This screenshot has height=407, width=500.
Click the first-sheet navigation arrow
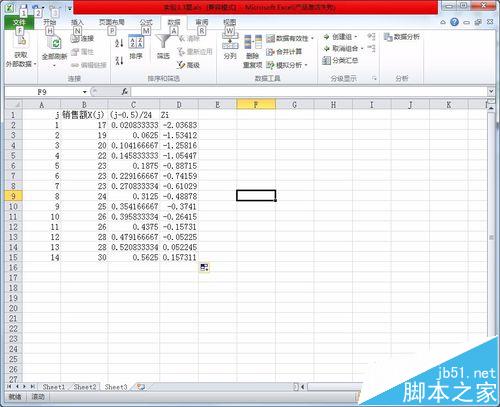tap(9, 387)
